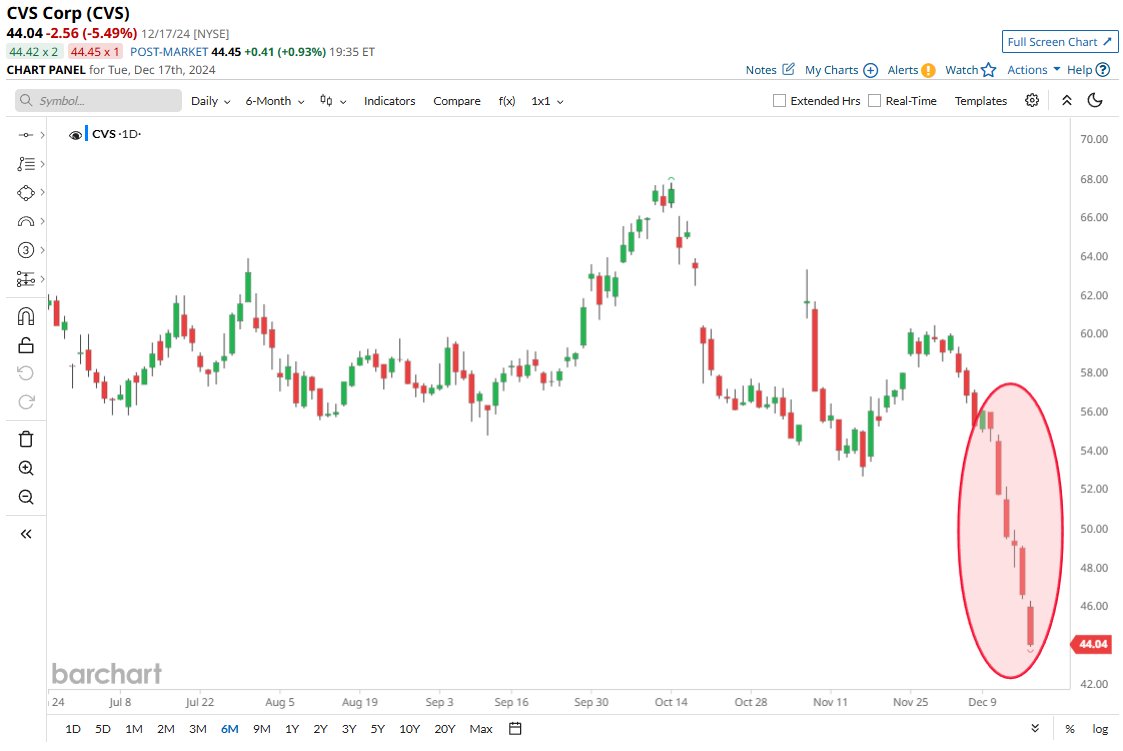Select the trend line drawing tool
The image size is (1123, 751).
coord(26,135)
